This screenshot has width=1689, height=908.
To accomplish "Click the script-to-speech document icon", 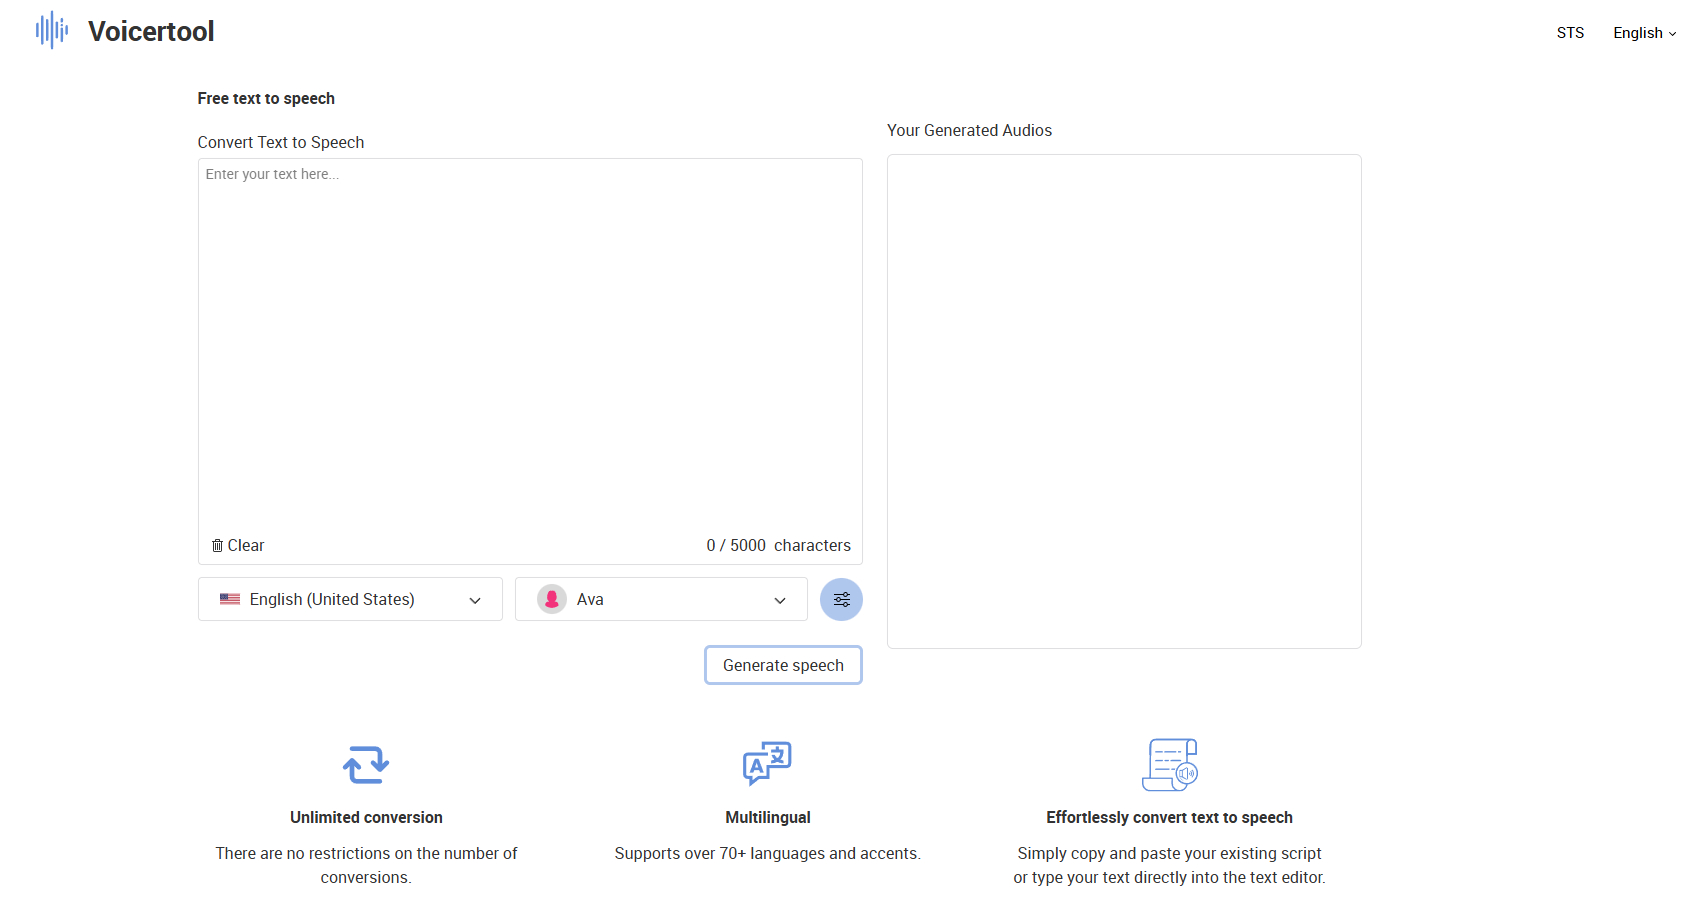I will tap(1169, 765).
